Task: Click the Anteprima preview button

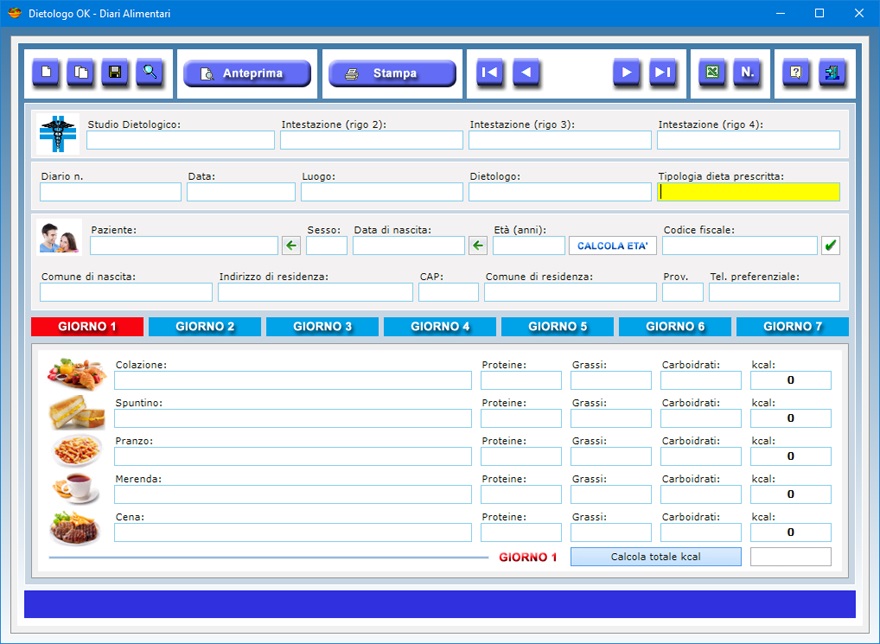Action: [247, 73]
